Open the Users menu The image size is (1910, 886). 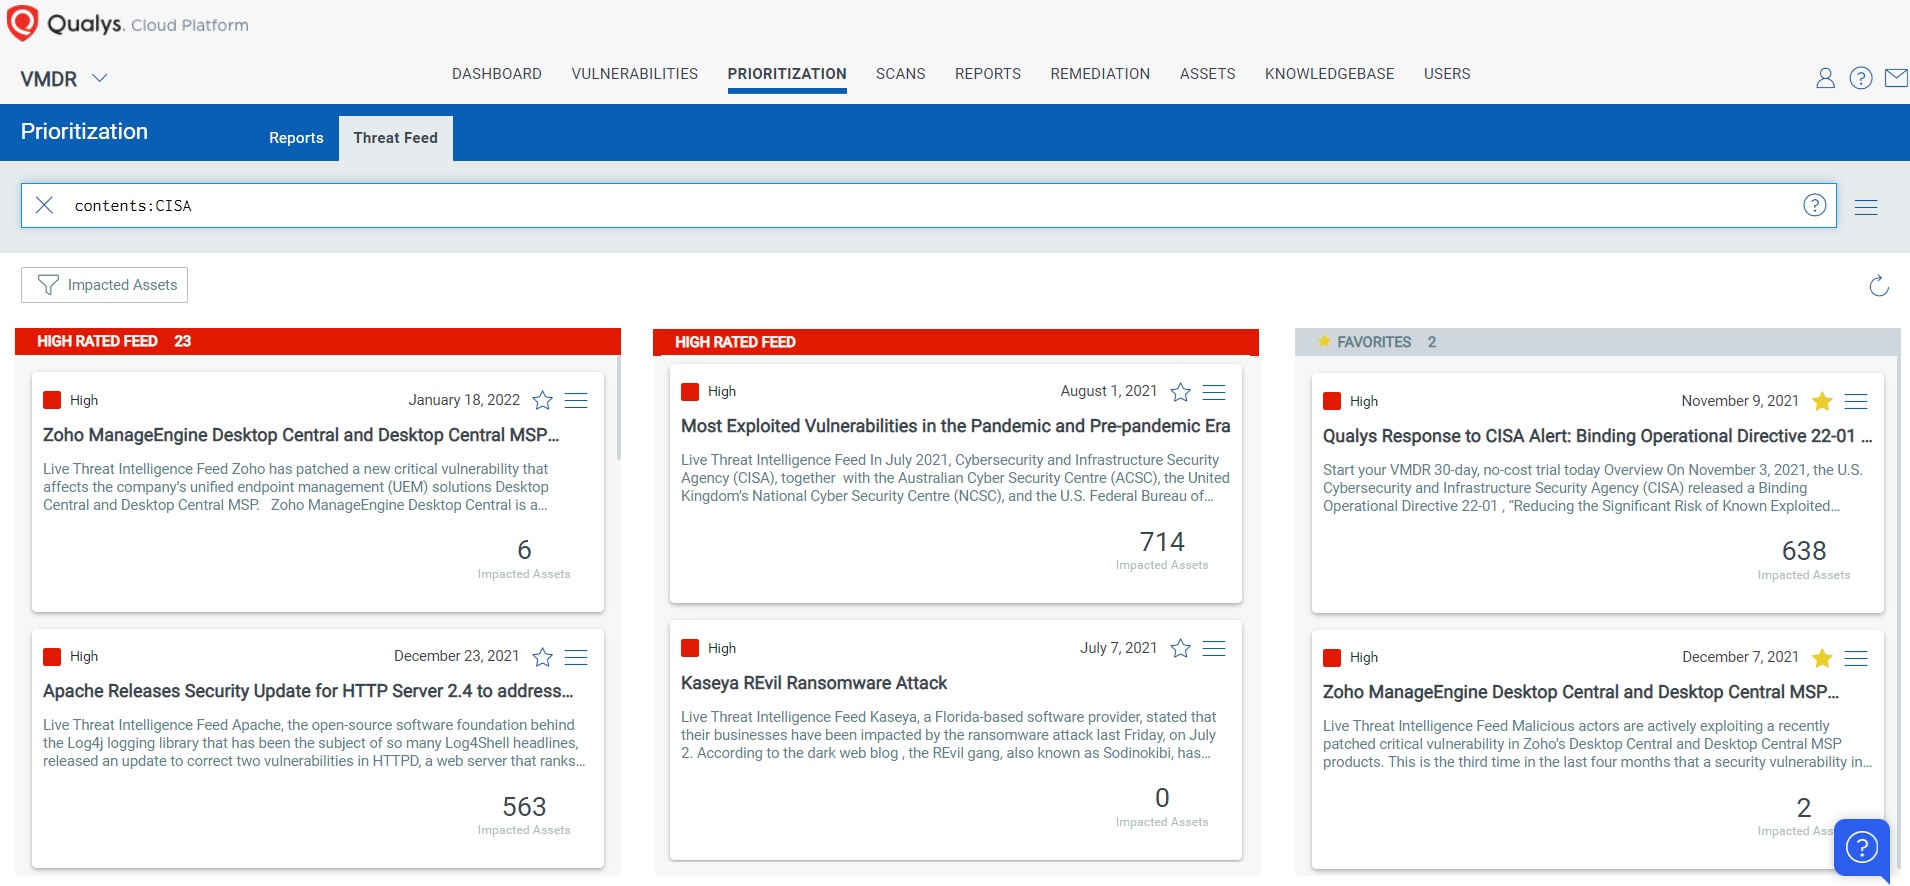coord(1447,74)
